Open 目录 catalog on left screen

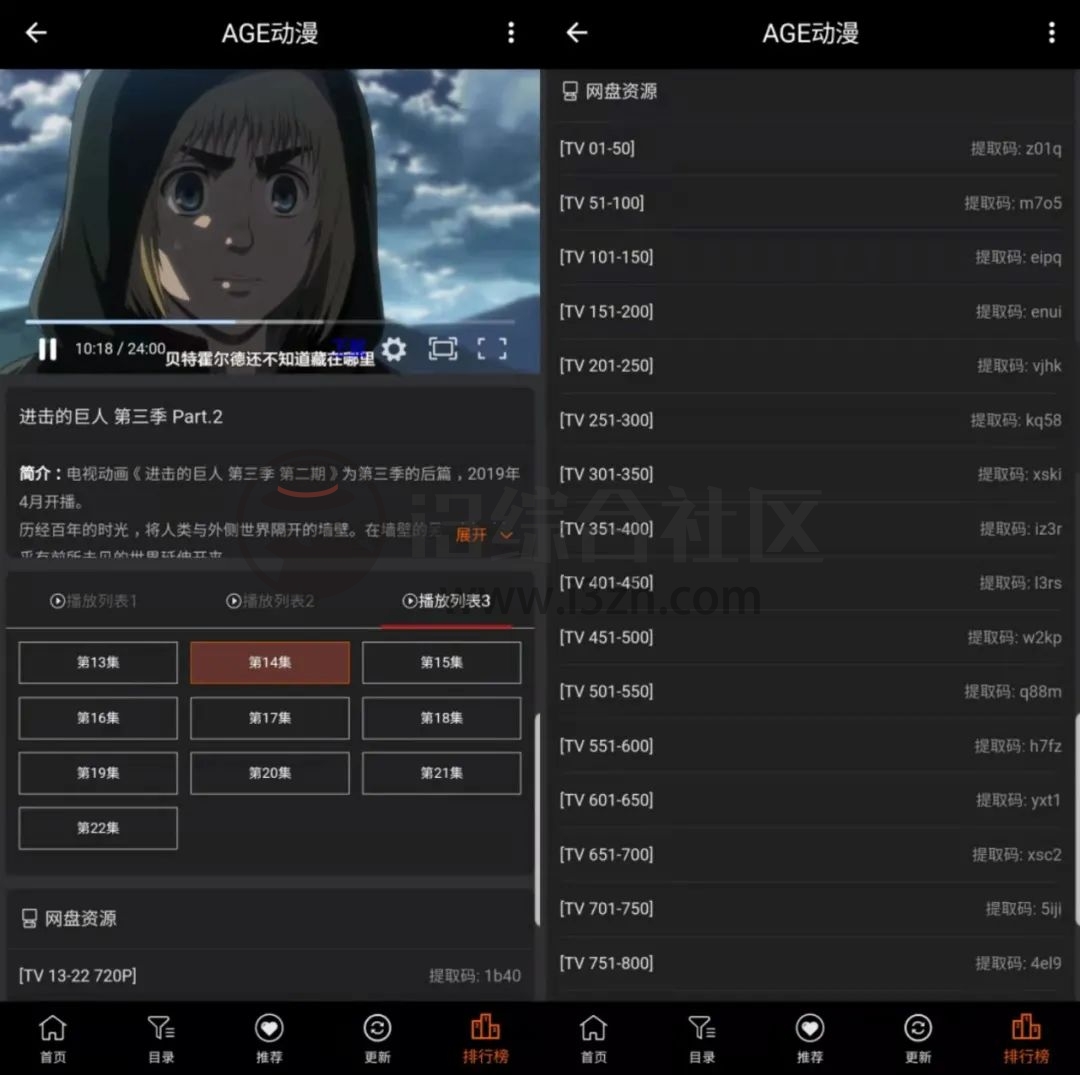tap(161, 1038)
